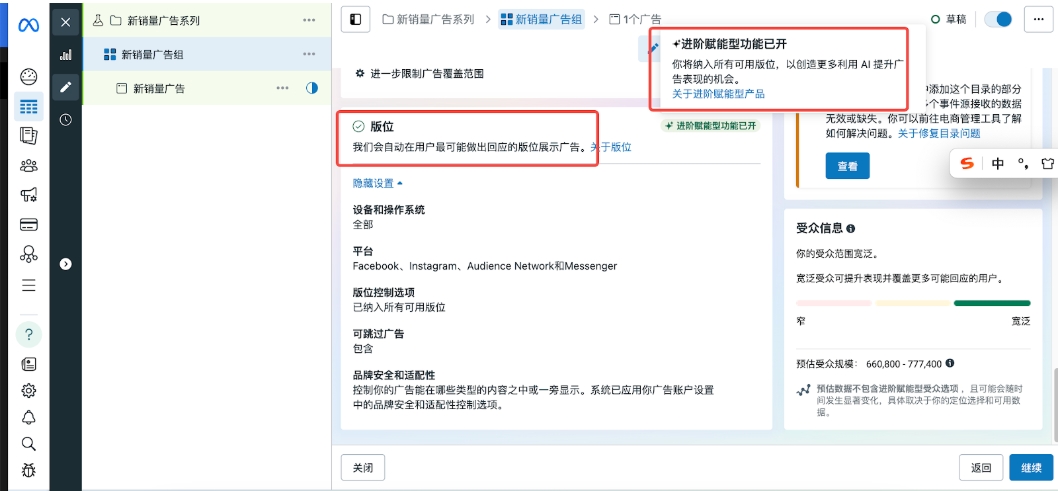Select 新销量广告系列 in the tree
The image size is (1058, 491).
163,20
